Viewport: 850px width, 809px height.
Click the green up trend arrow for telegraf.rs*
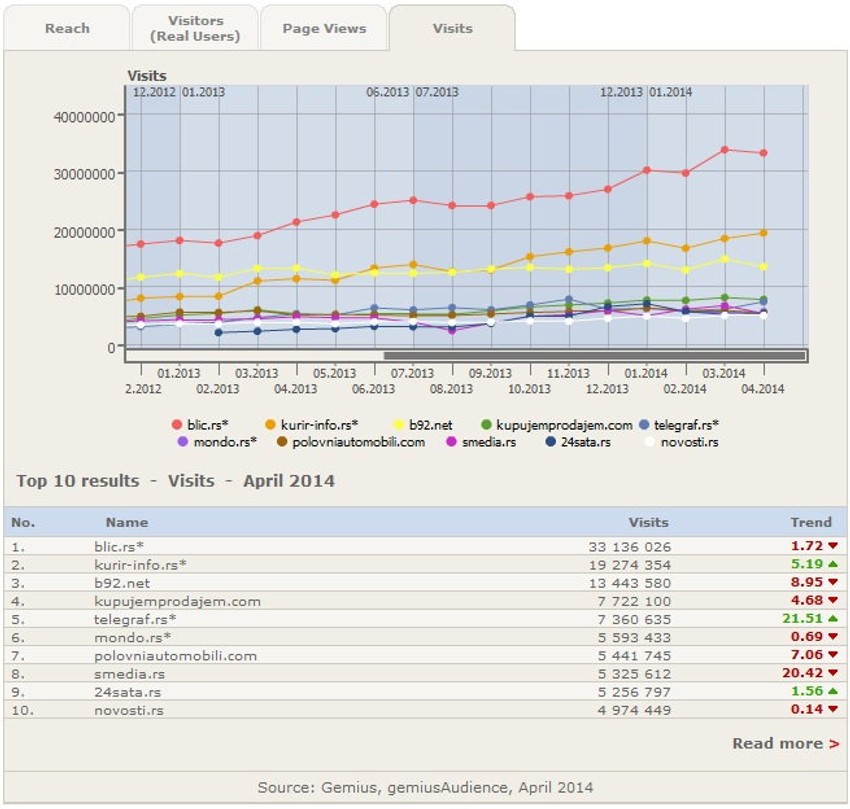(x=832, y=620)
